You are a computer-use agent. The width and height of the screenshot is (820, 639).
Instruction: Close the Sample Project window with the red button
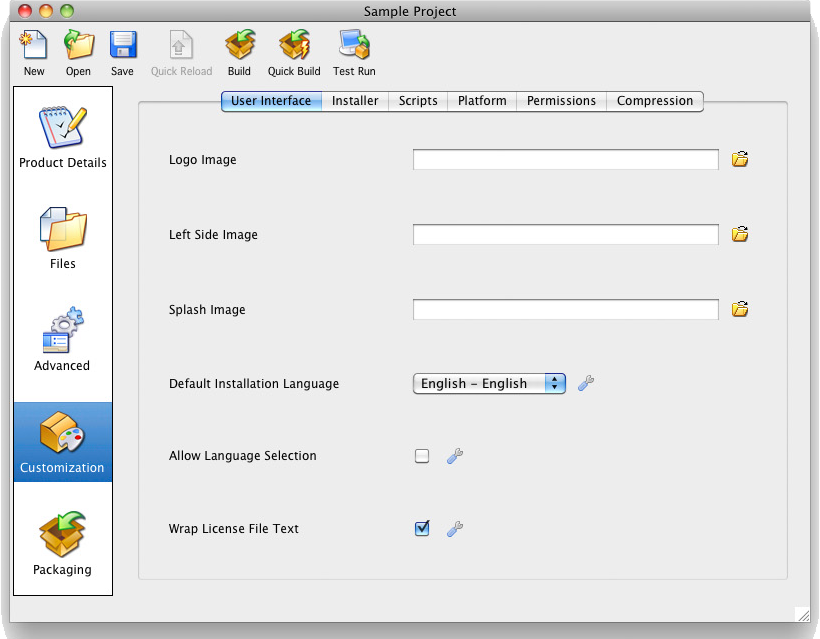click(25, 10)
